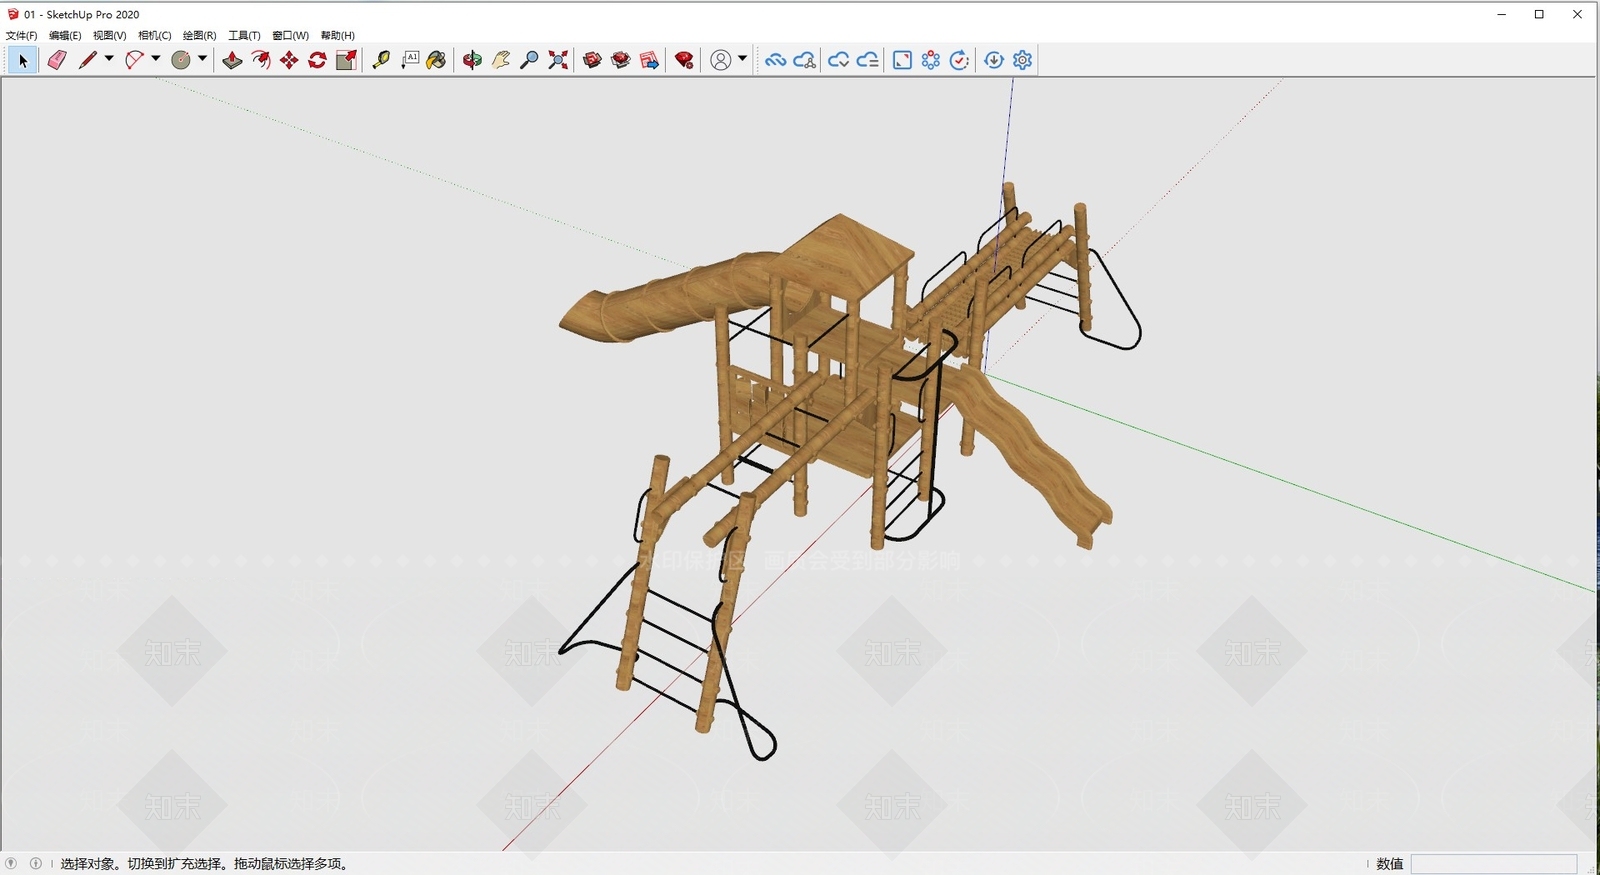The image size is (1600, 875).
Task: Expand the Line tool dropdown arrow
Action: click(x=109, y=59)
